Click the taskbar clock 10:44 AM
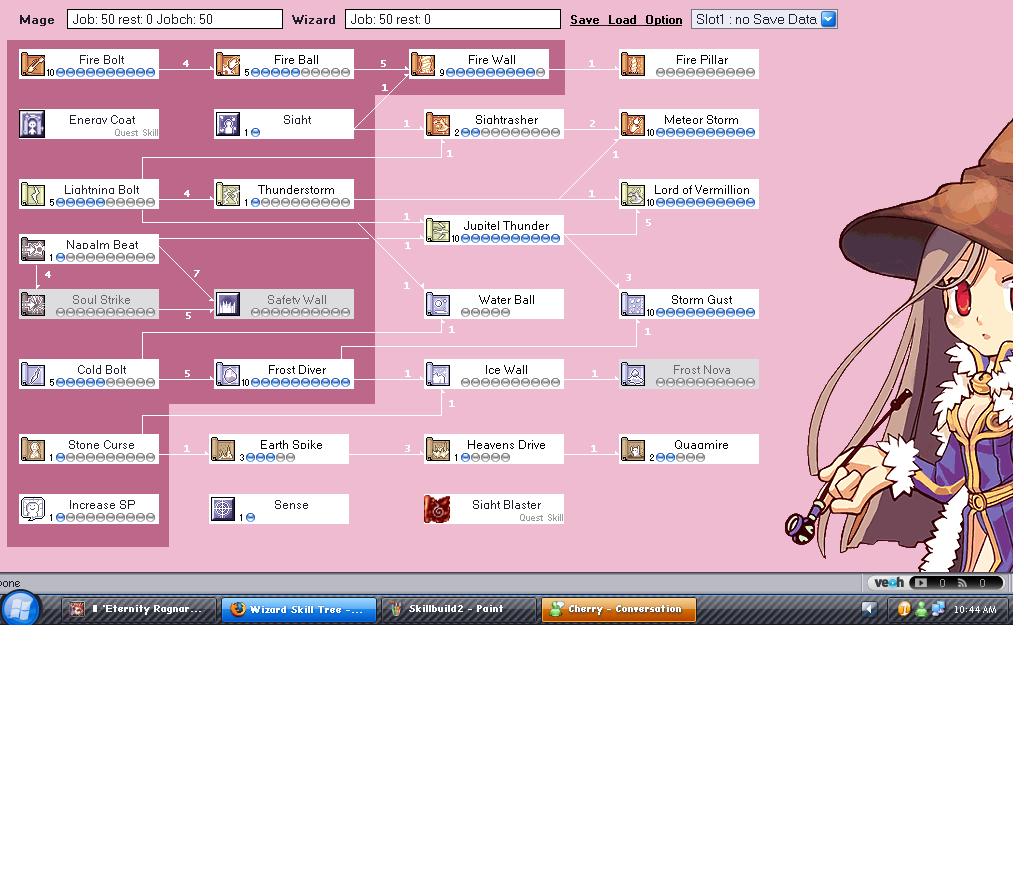The width and height of the screenshot is (1024, 892). pos(975,609)
